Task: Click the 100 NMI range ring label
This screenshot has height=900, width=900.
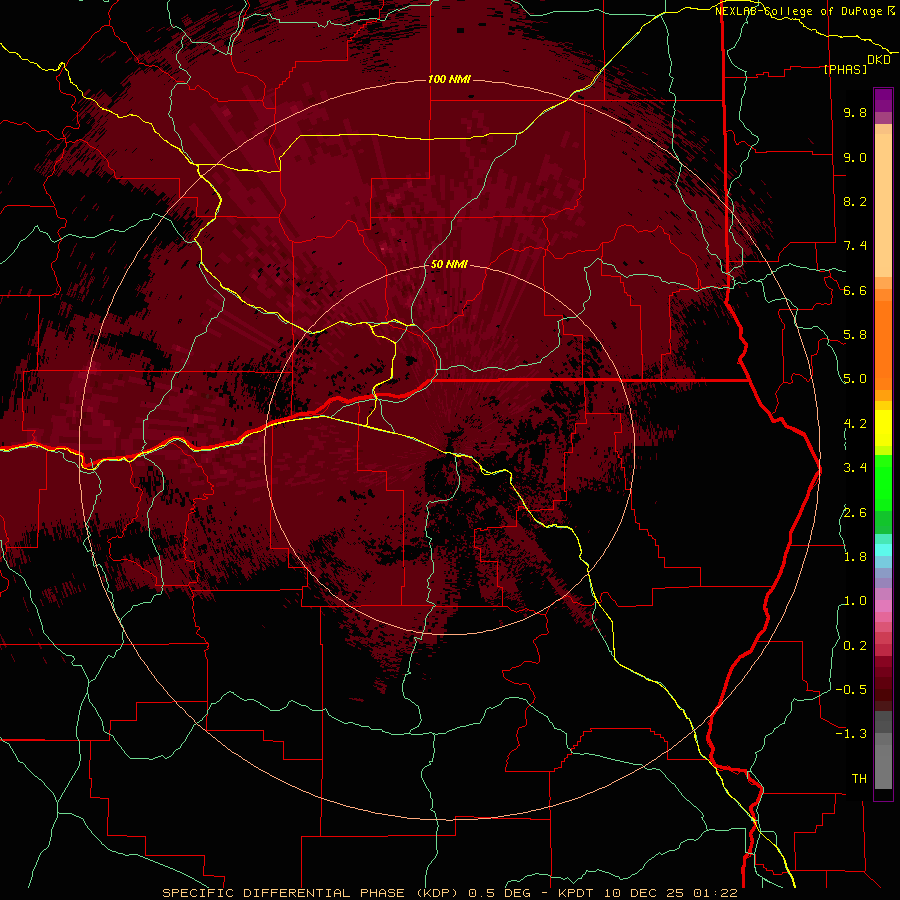Action: click(449, 79)
